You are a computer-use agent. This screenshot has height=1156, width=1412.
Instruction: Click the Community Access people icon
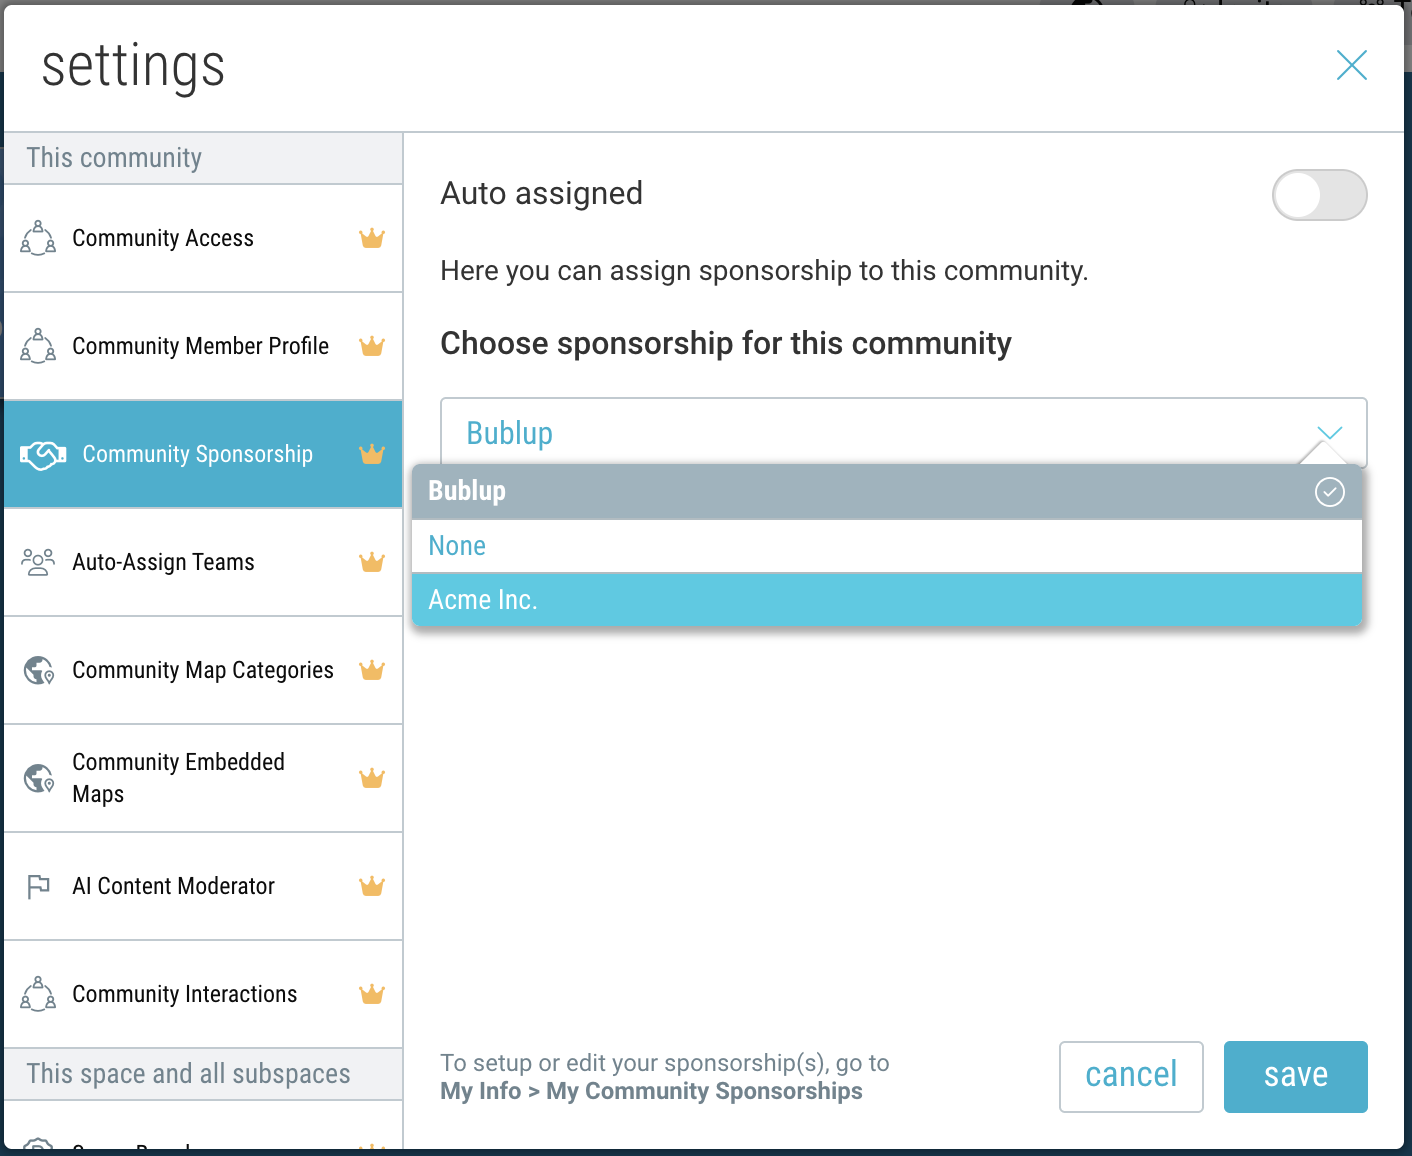pyautogui.click(x=38, y=238)
